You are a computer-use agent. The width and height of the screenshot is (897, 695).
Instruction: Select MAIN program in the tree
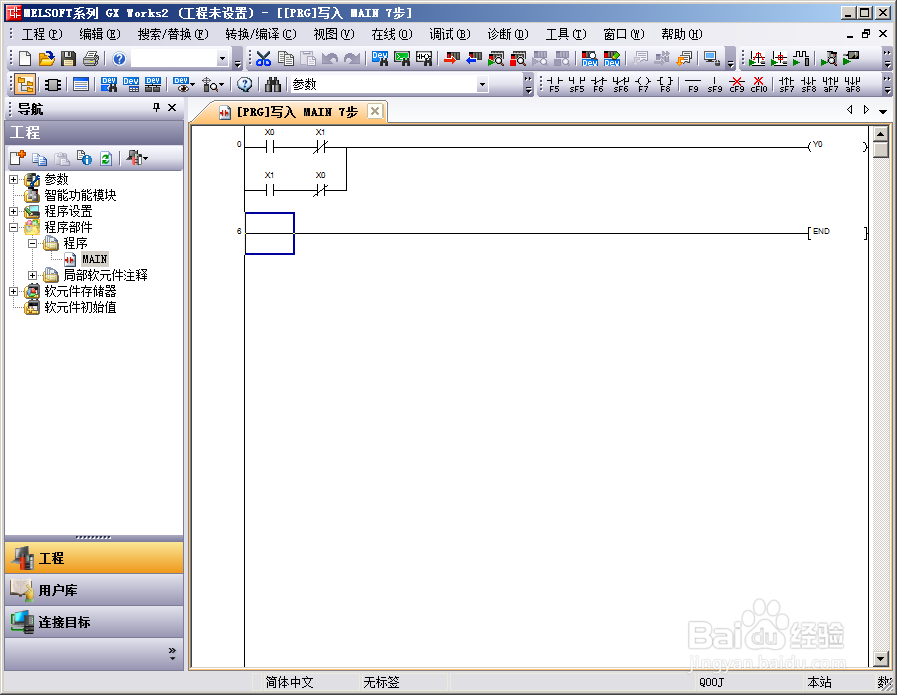(94, 260)
